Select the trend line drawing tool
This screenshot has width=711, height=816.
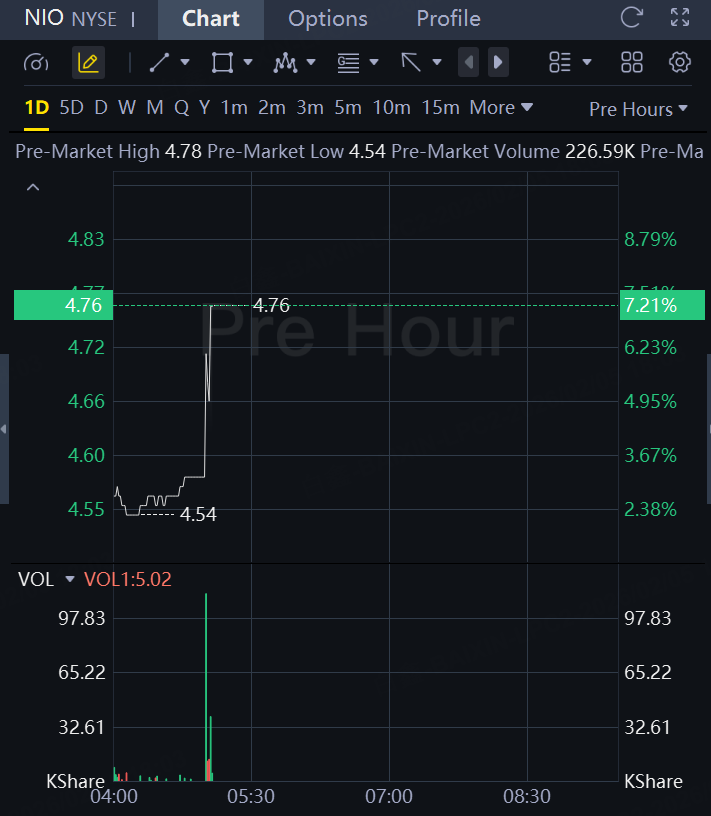pyautogui.click(x=159, y=62)
